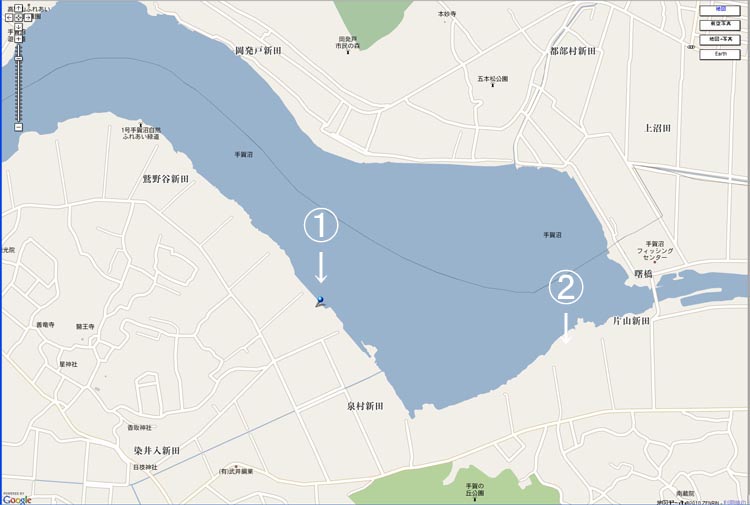Click the 手賀沼フィッシングセンター map label
The width and height of the screenshot is (750, 505).
click(x=655, y=251)
